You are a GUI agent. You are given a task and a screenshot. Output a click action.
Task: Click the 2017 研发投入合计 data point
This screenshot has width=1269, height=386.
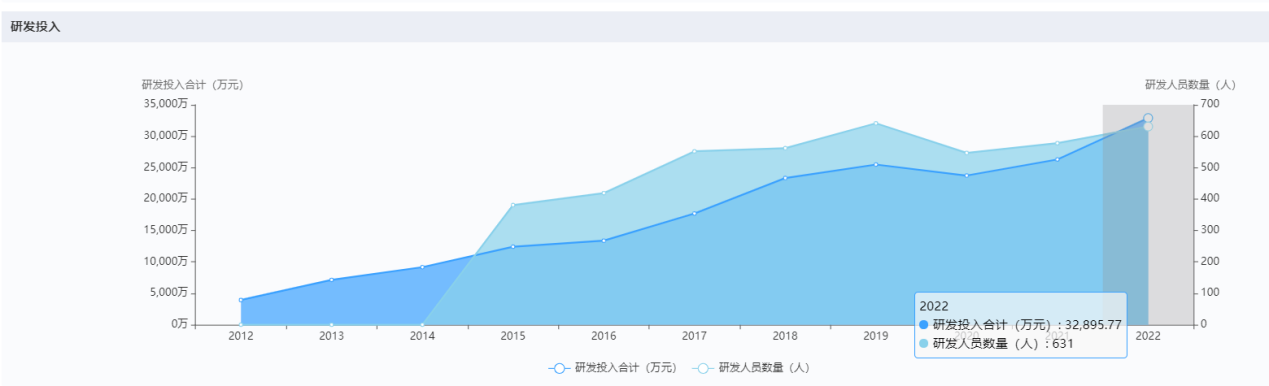click(695, 213)
